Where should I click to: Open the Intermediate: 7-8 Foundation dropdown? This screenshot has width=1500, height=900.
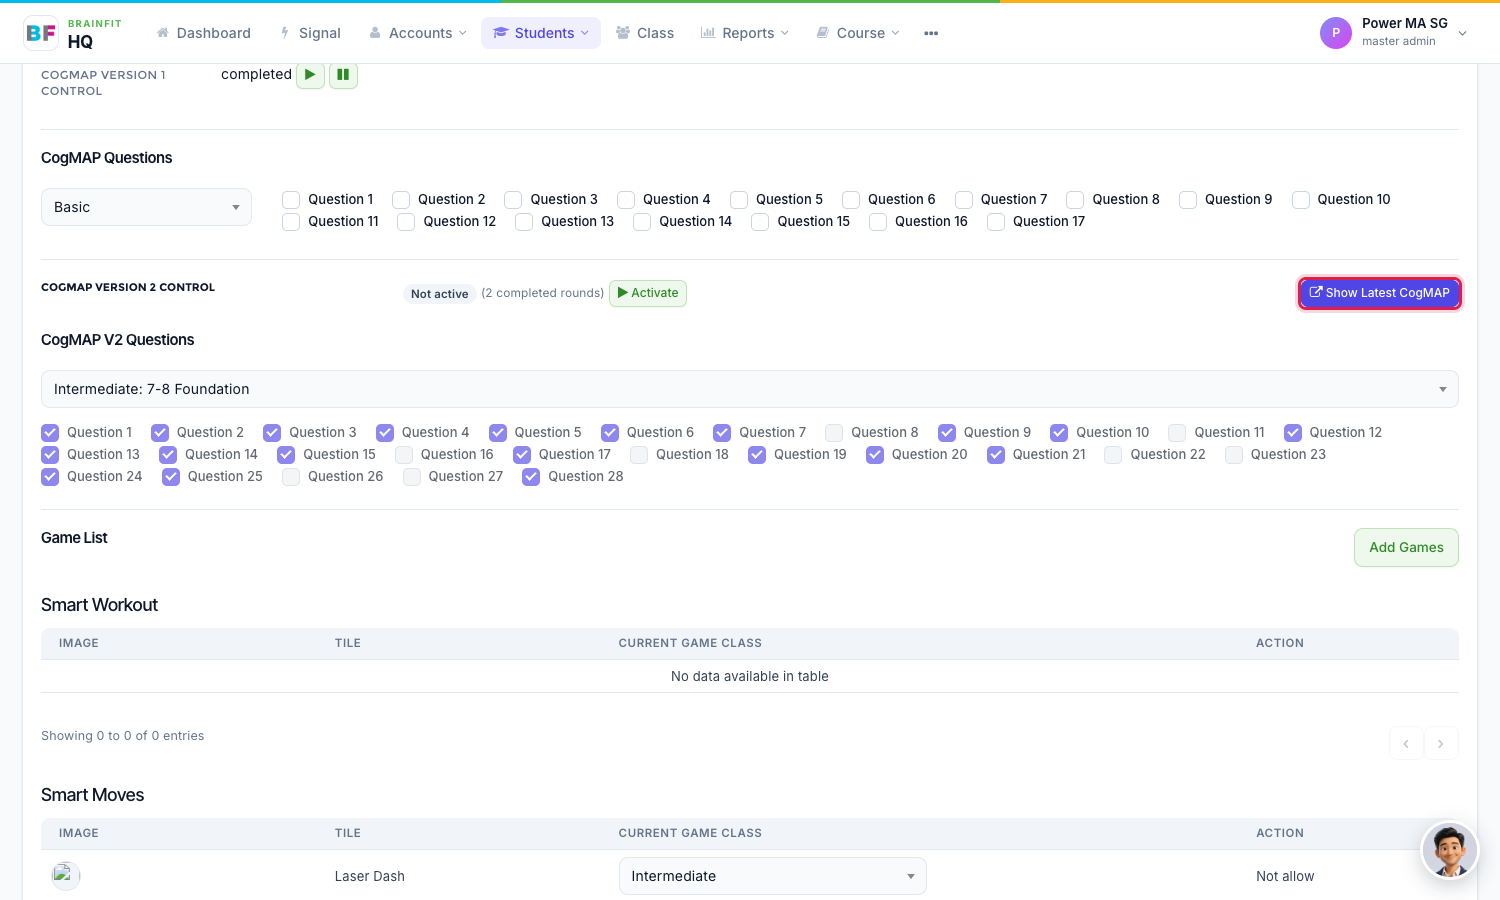point(749,389)
